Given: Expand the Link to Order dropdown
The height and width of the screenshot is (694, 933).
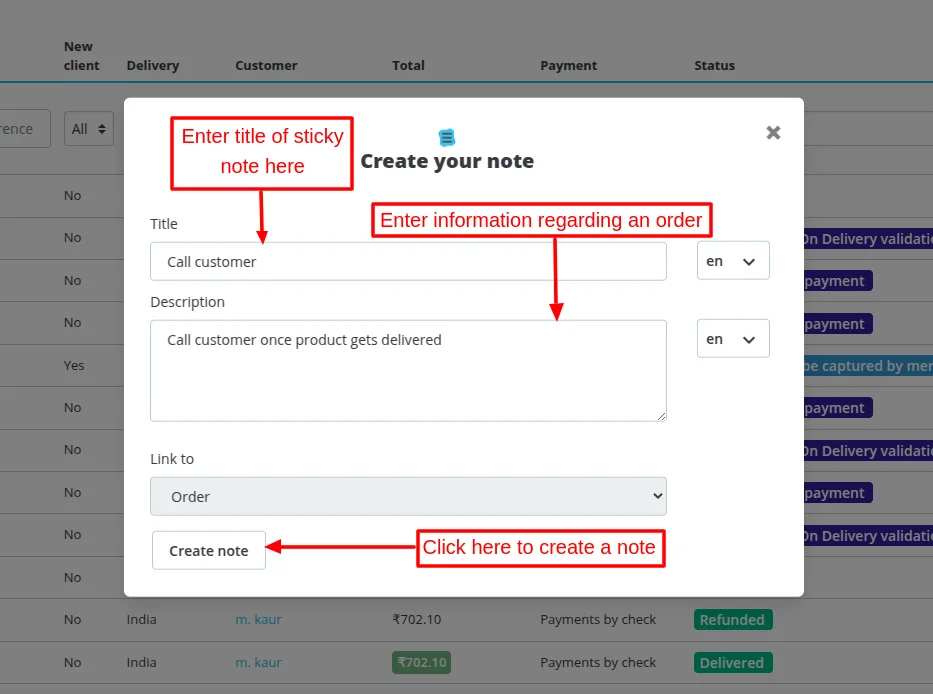Looking at the screenshot, I should tap(408, 496).
